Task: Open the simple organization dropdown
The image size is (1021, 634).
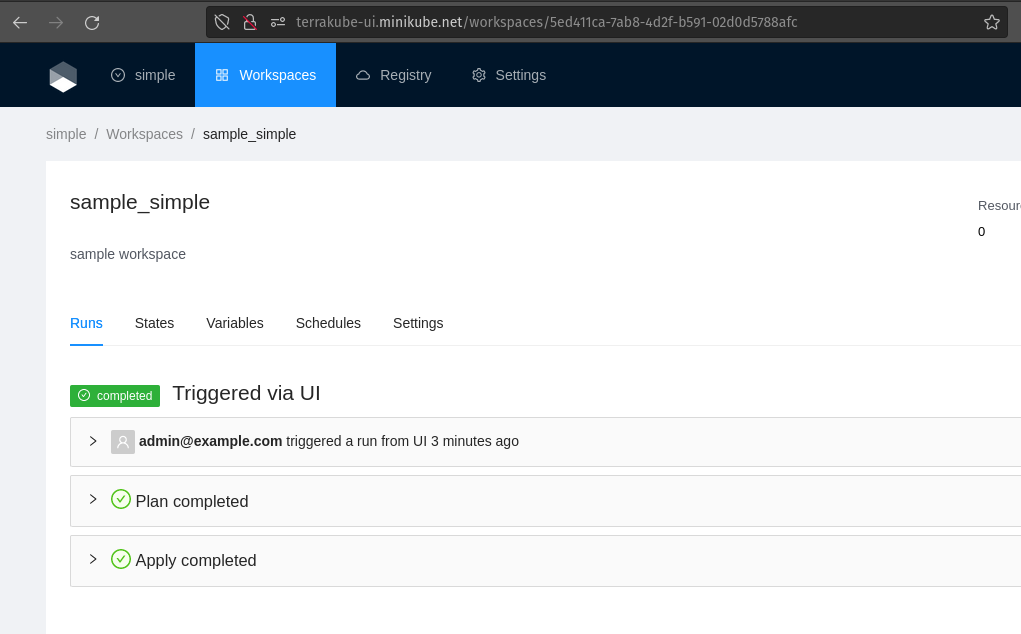Action: [x=143, y=75]
